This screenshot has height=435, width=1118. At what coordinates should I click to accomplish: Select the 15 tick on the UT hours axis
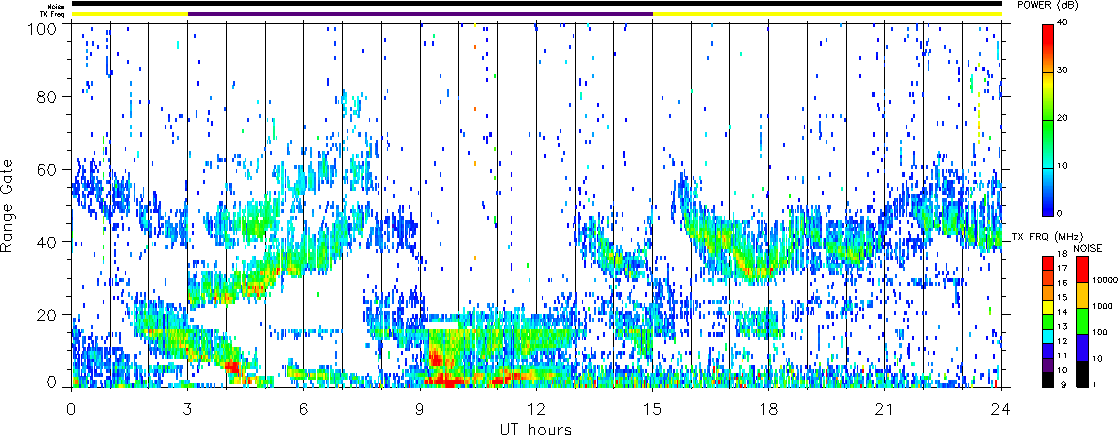pyautogui.click(x=652, y=409)
